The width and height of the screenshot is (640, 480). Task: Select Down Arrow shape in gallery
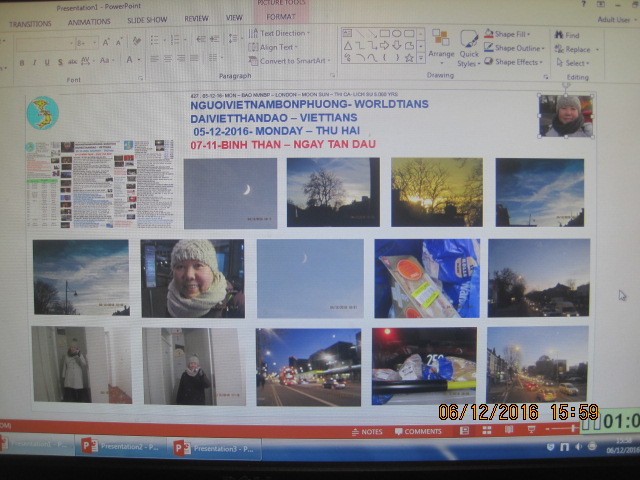click(x=397, y=45)
